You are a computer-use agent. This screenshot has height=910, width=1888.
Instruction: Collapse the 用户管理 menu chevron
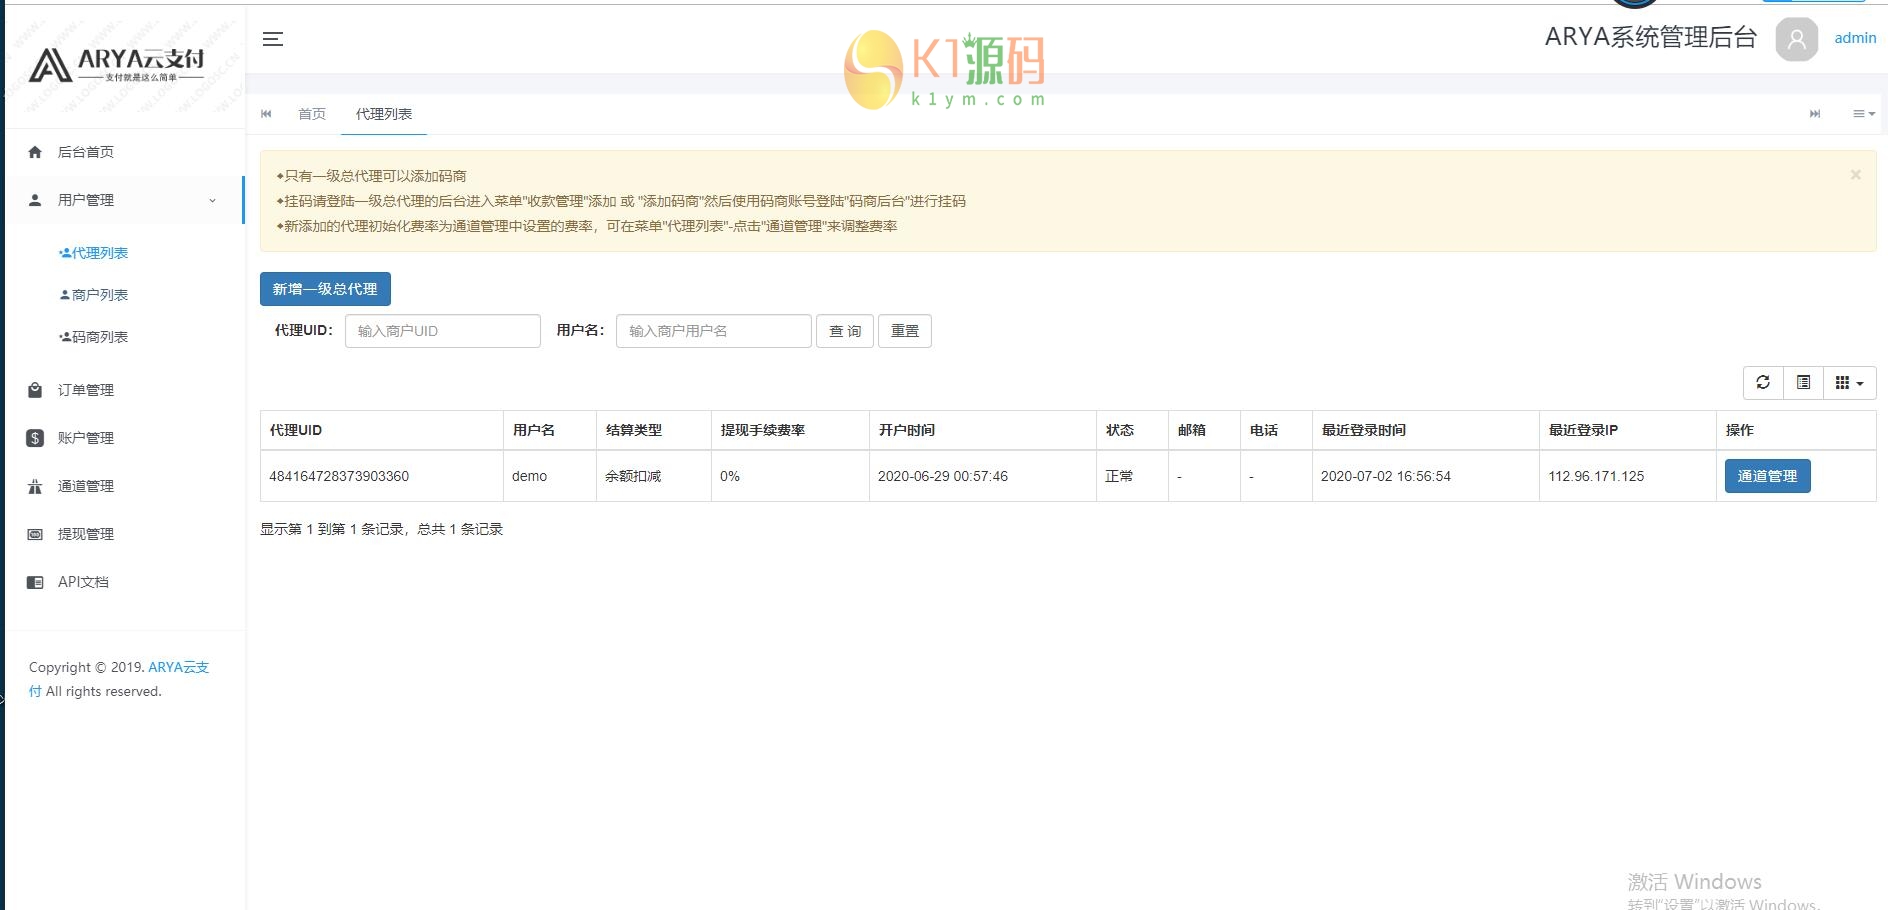(212, 201)
